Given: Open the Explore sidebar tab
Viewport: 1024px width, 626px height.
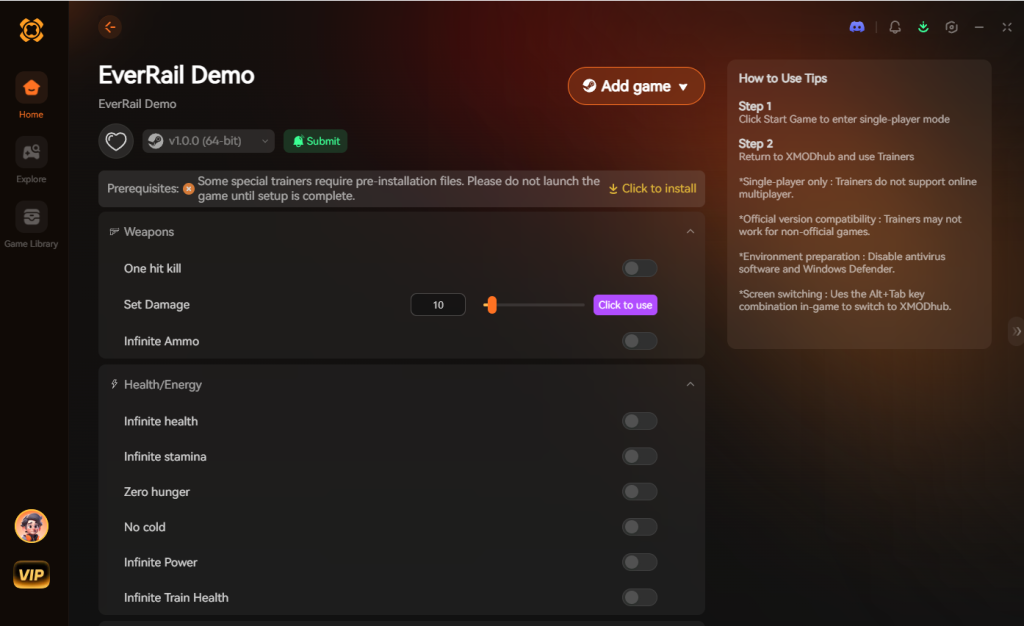Looking at the screenshot, I should tap(31, 161).
